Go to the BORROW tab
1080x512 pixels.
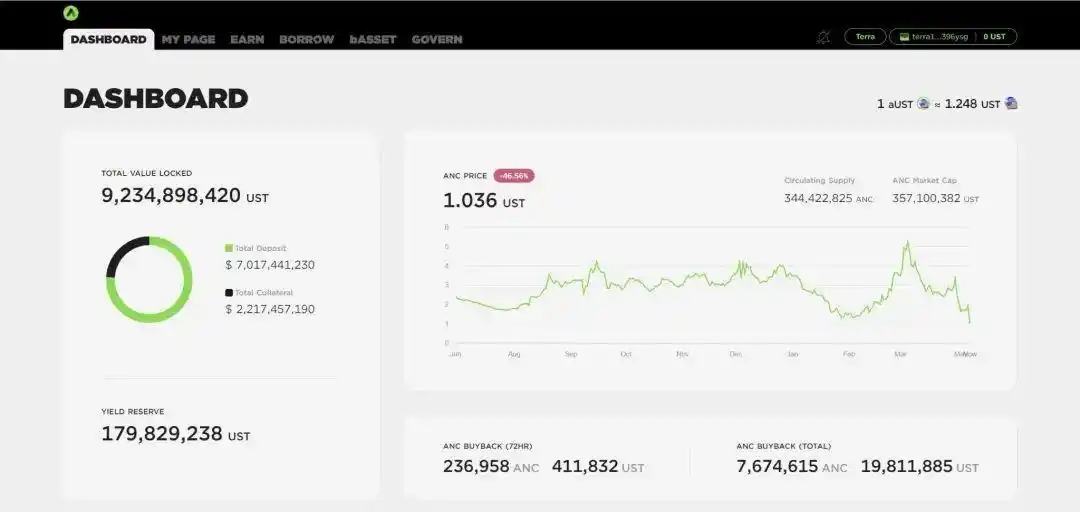tap(307, 39)
